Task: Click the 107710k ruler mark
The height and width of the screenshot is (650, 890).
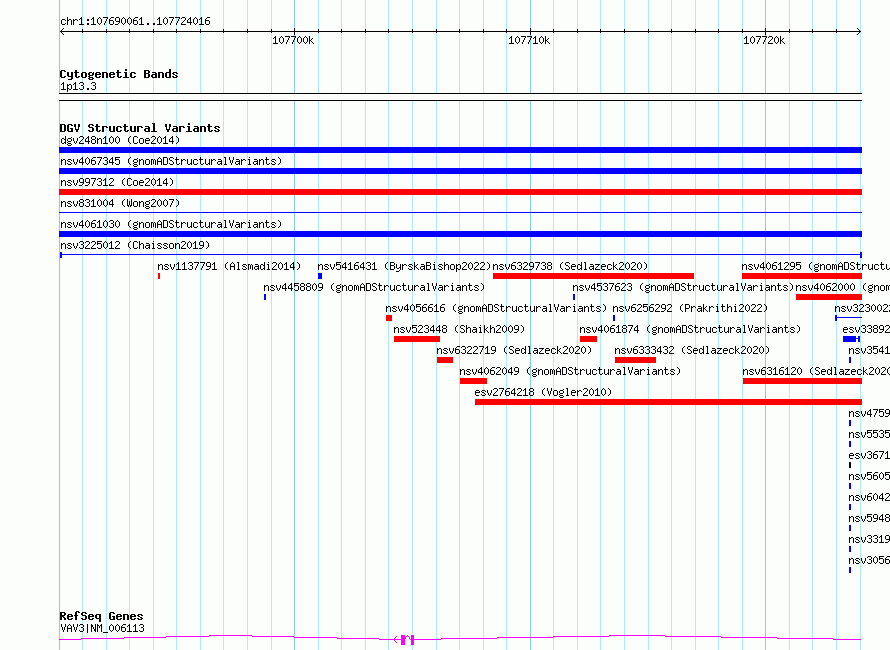Action: pos(529,40)
